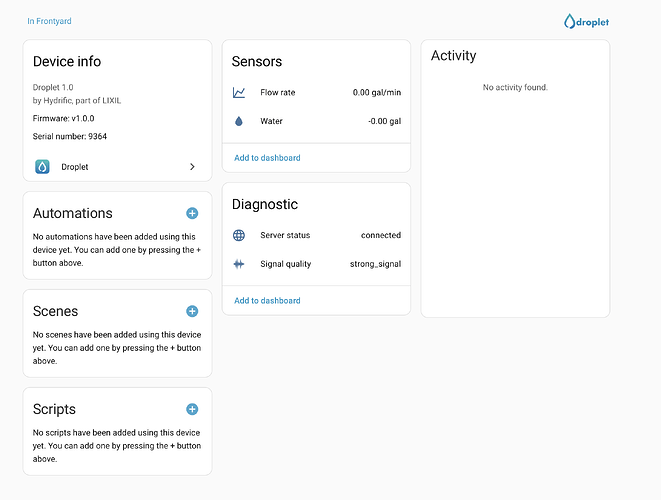
Task: Click the Server status globe icon
Action: (239, 236)
